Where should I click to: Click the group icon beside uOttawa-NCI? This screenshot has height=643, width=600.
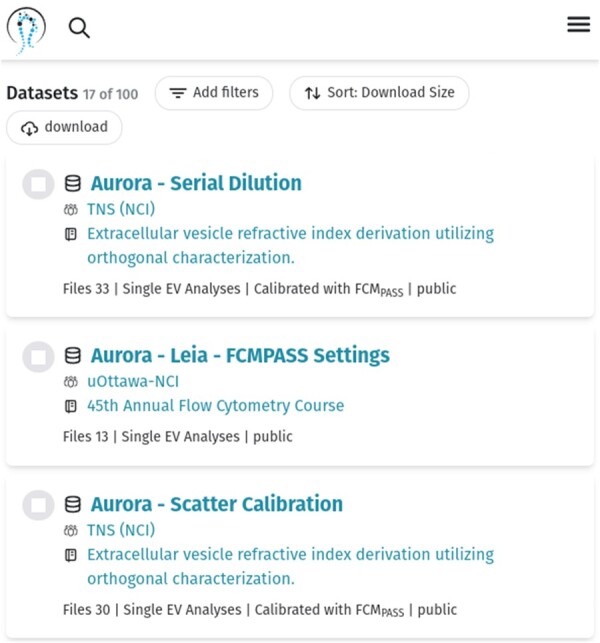(x=70, y=382)
